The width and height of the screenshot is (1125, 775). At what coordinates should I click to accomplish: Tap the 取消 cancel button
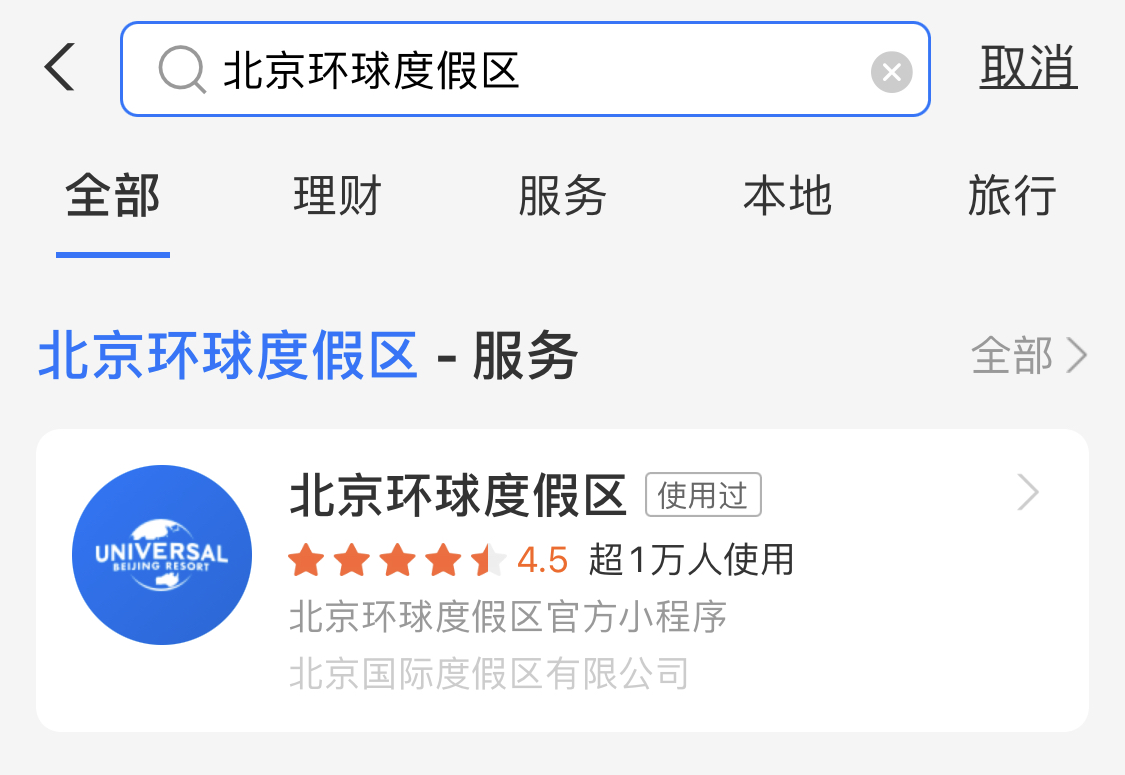pyautogui.click(x=1028, y=67)
